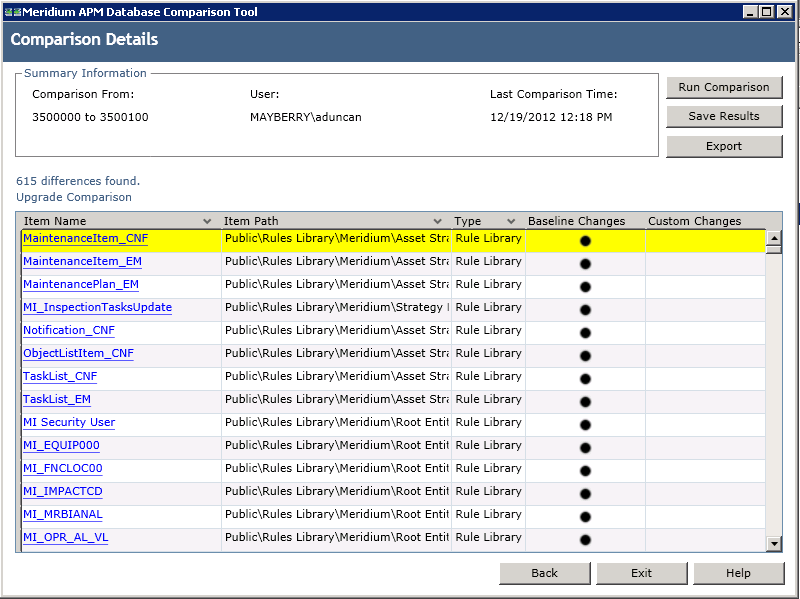Click the '12/19/2012 12:18 PM' comparison time
Screen dimensions: 800x599
tap(551, 117)
